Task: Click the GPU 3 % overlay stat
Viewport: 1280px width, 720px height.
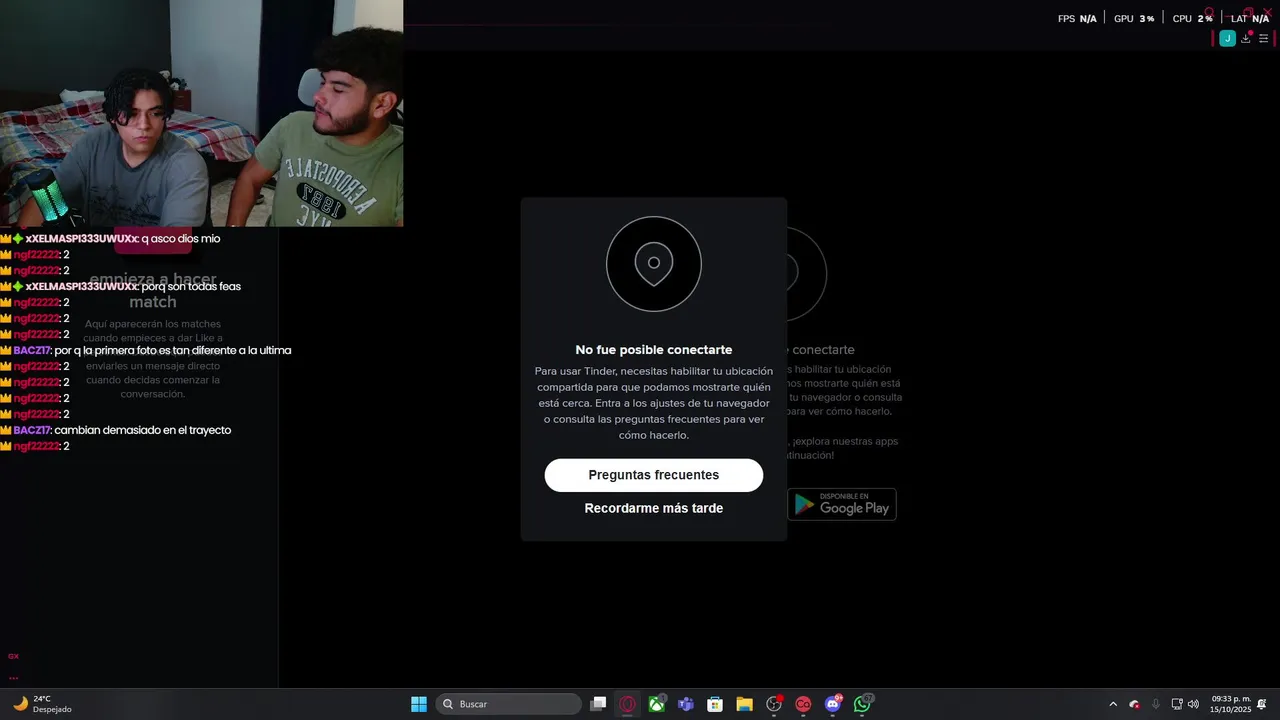Action: coord(1134,19)
